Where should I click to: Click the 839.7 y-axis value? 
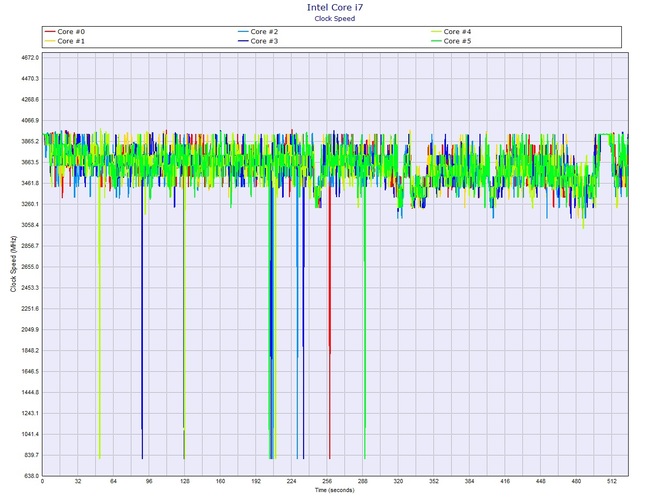tap(32, 455)
